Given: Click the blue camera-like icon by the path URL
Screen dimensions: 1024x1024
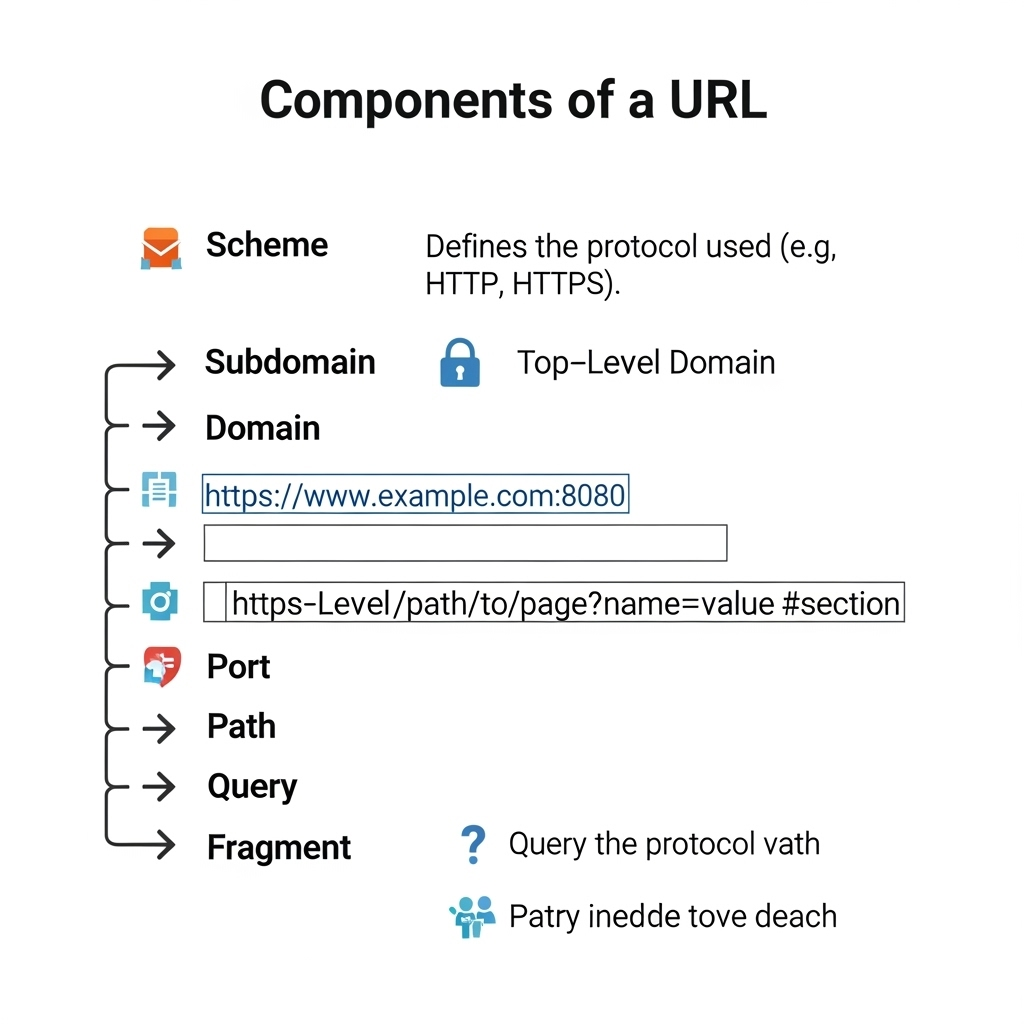Looking at the screenshot, I should tap(160, 601).
